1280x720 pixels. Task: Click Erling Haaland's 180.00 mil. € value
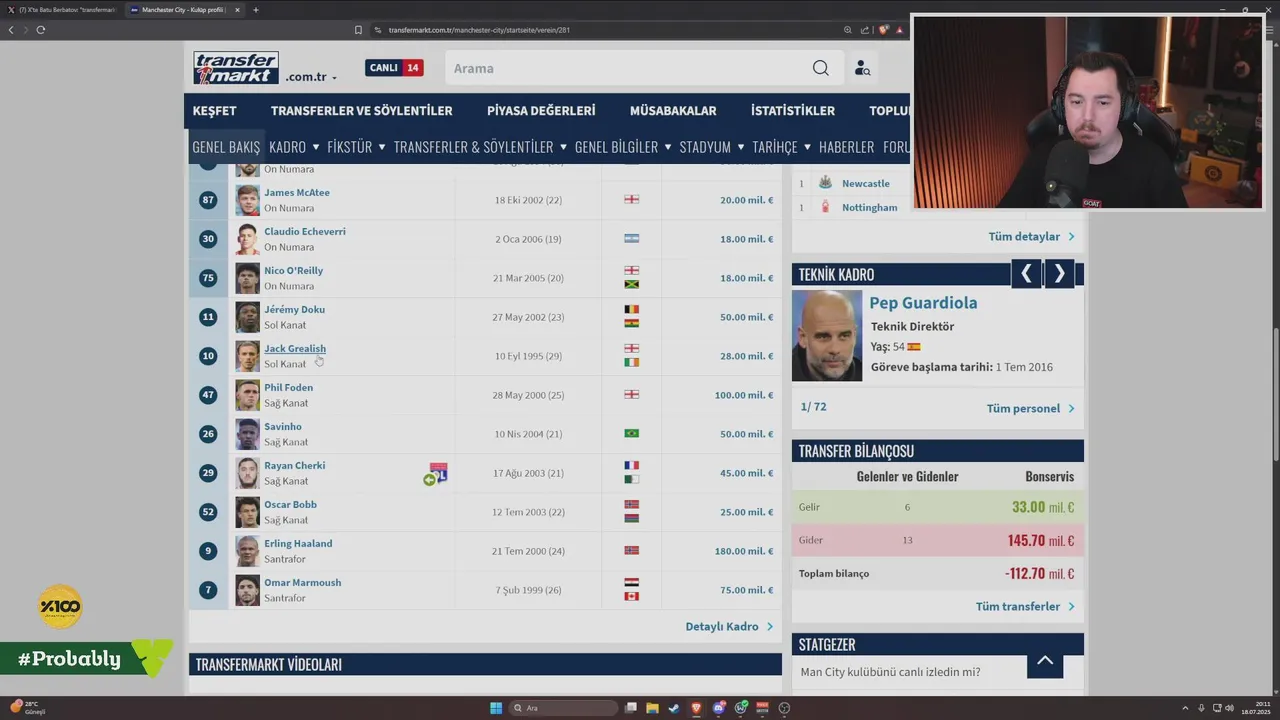coord(744,551)
